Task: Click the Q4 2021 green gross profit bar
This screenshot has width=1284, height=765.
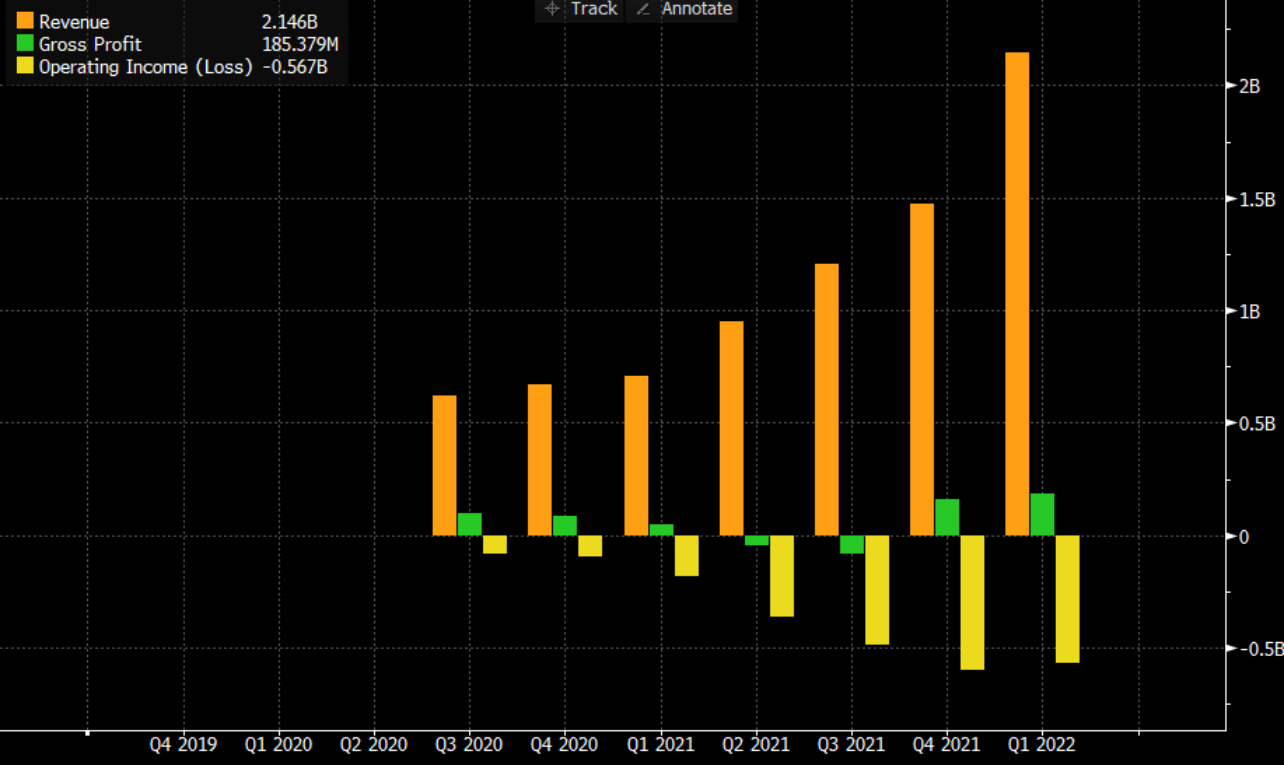Action: pyautogui.click(x=947, y=518)
